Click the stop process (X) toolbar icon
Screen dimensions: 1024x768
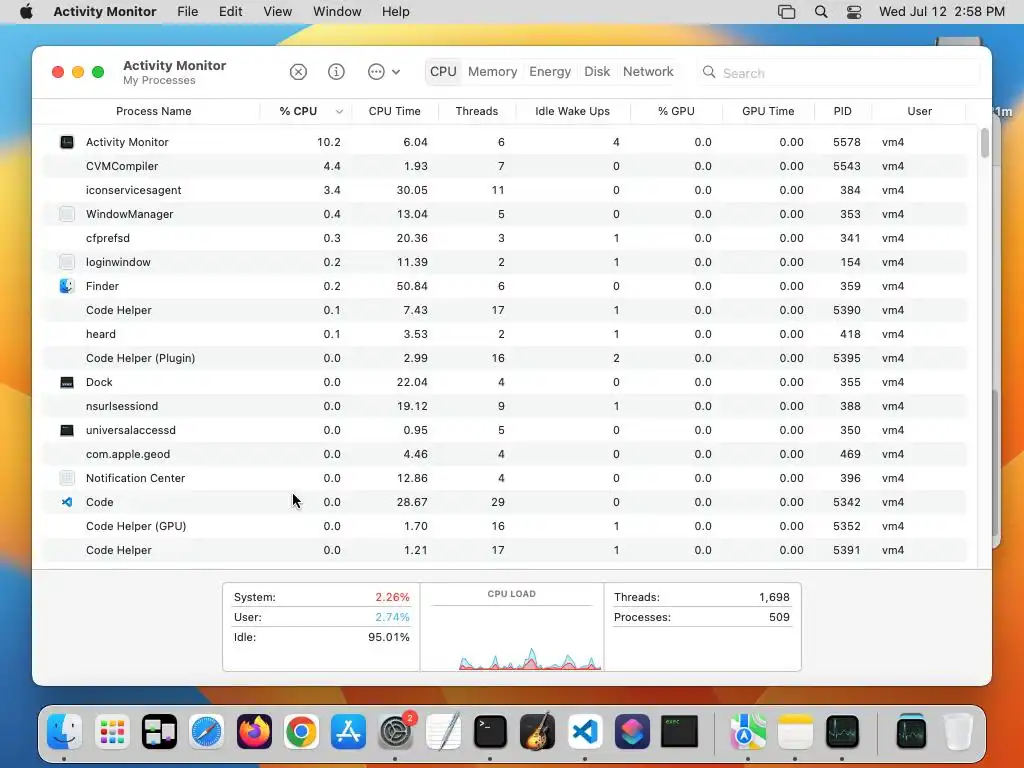coord(298,72)
